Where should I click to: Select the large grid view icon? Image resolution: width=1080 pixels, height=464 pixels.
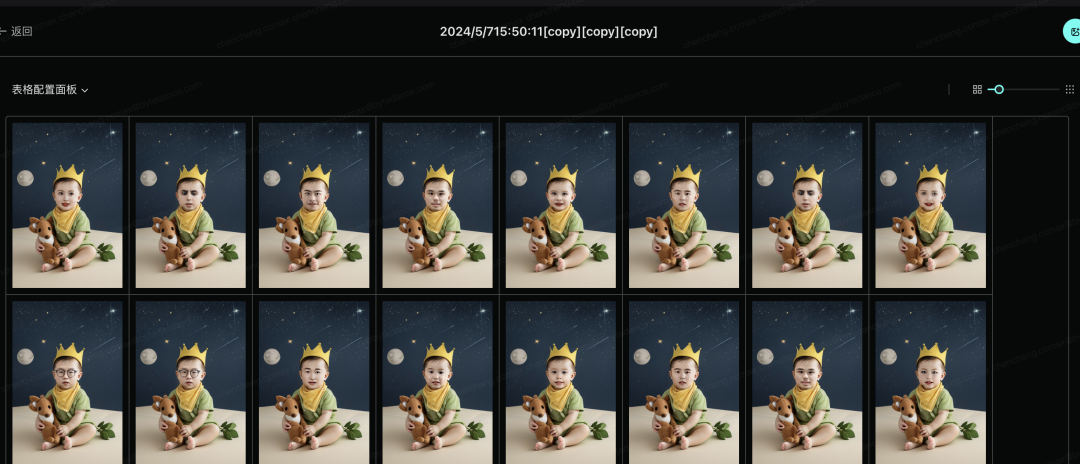(x=977, y=89)
